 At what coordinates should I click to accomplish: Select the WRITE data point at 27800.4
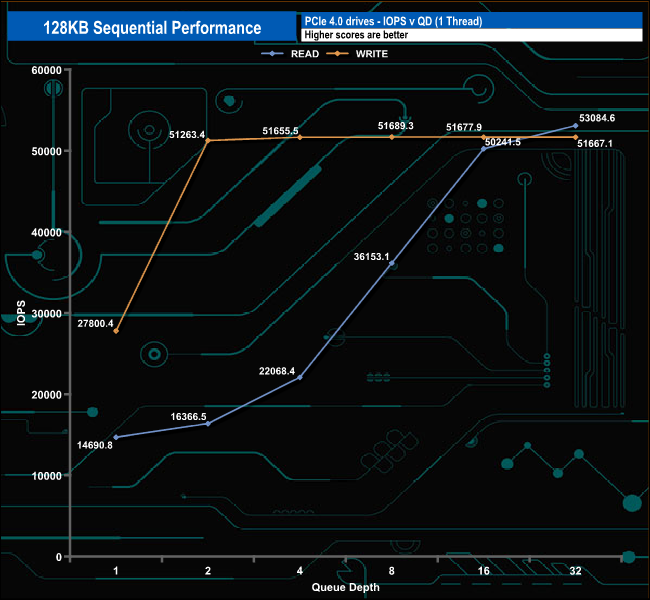coord(116,331)
